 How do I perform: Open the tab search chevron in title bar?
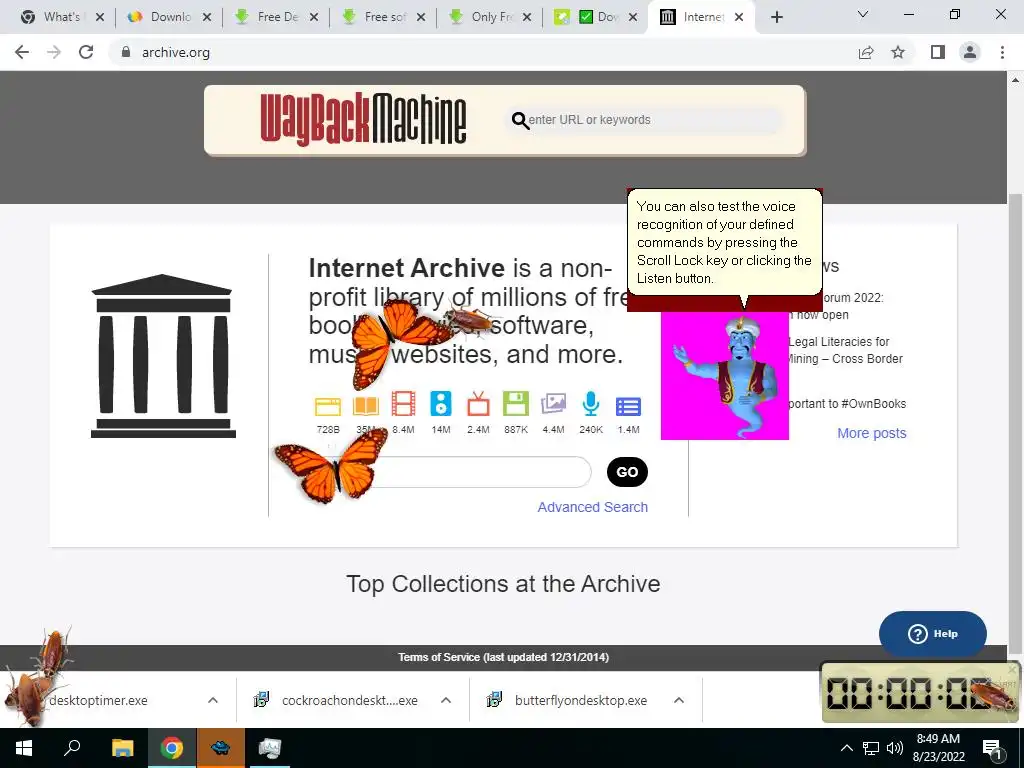click(x=863, y=14)
